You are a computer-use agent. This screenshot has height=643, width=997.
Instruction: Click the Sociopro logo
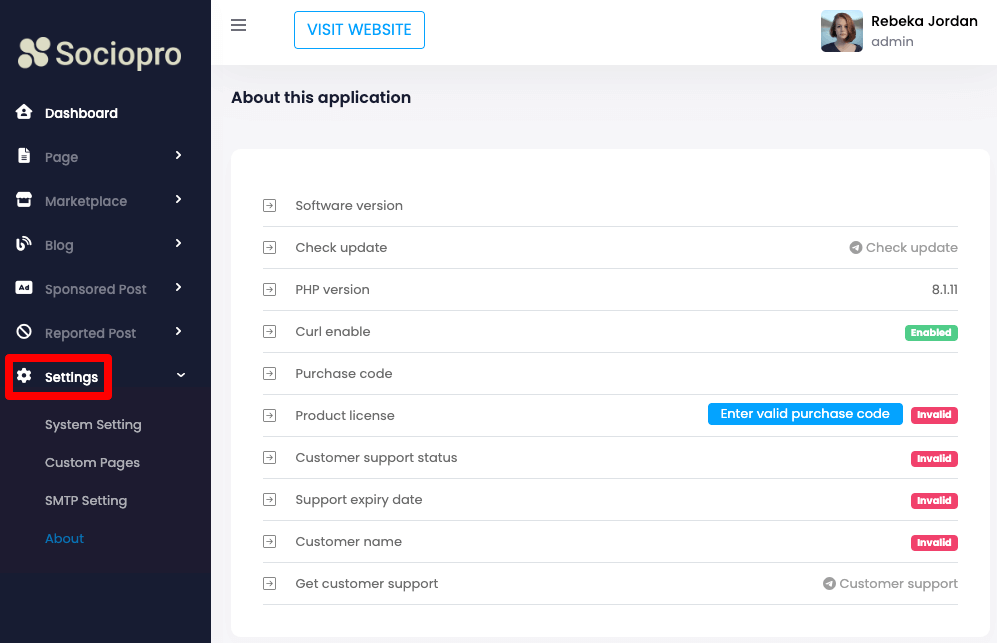pos(100,53)
